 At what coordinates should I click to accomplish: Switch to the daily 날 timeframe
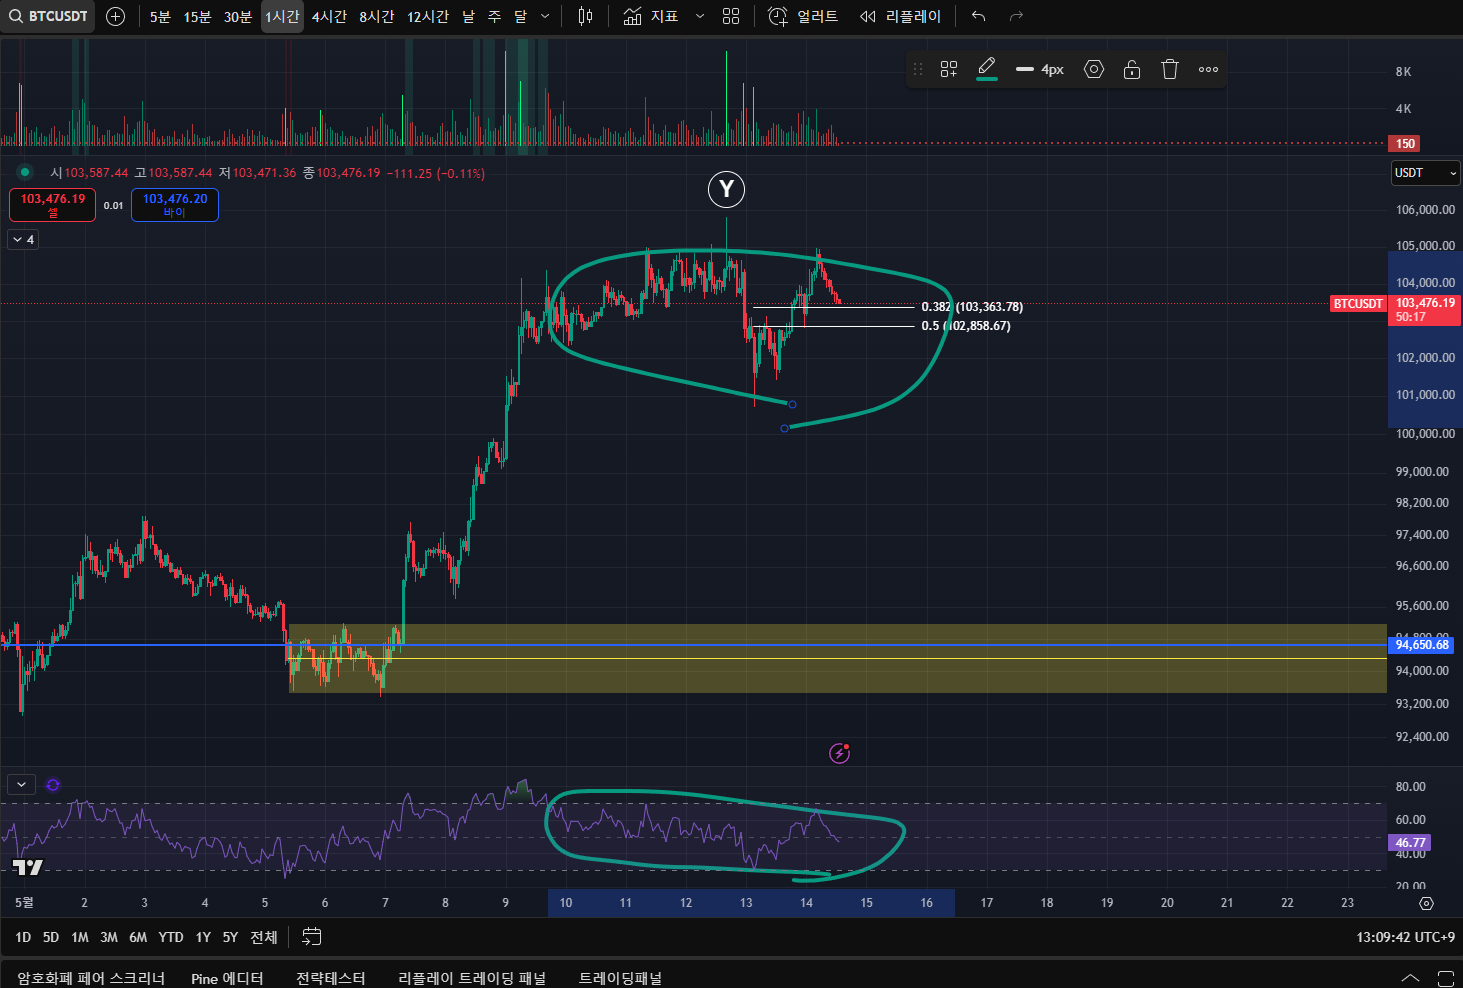468,16
